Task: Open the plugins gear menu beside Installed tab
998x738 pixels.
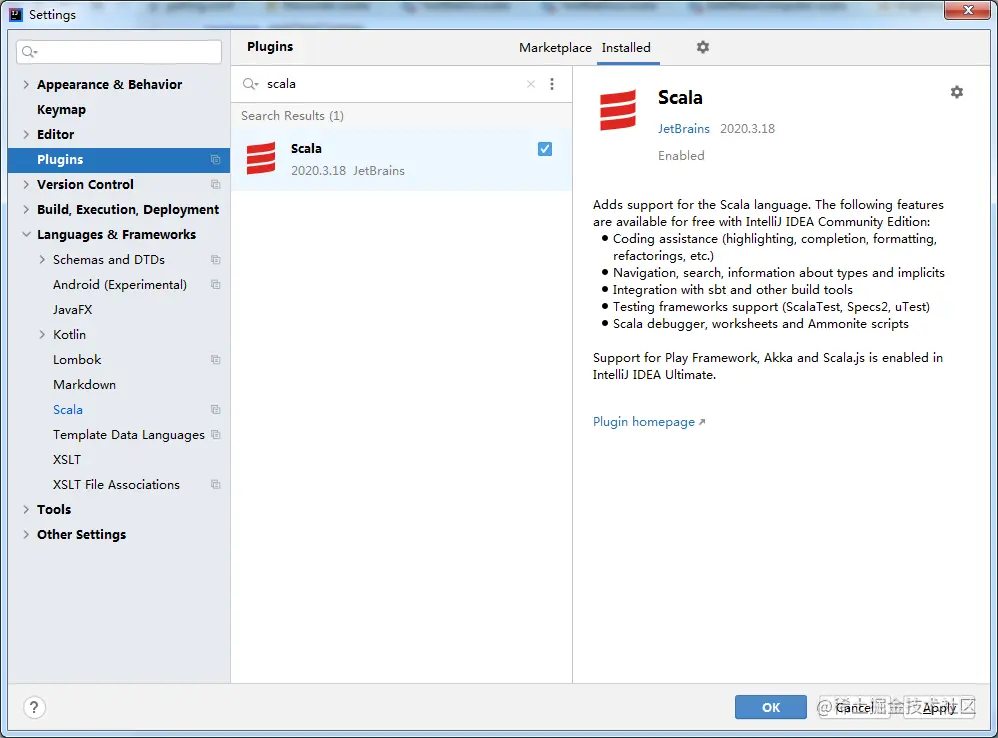Action: point(703,47)
